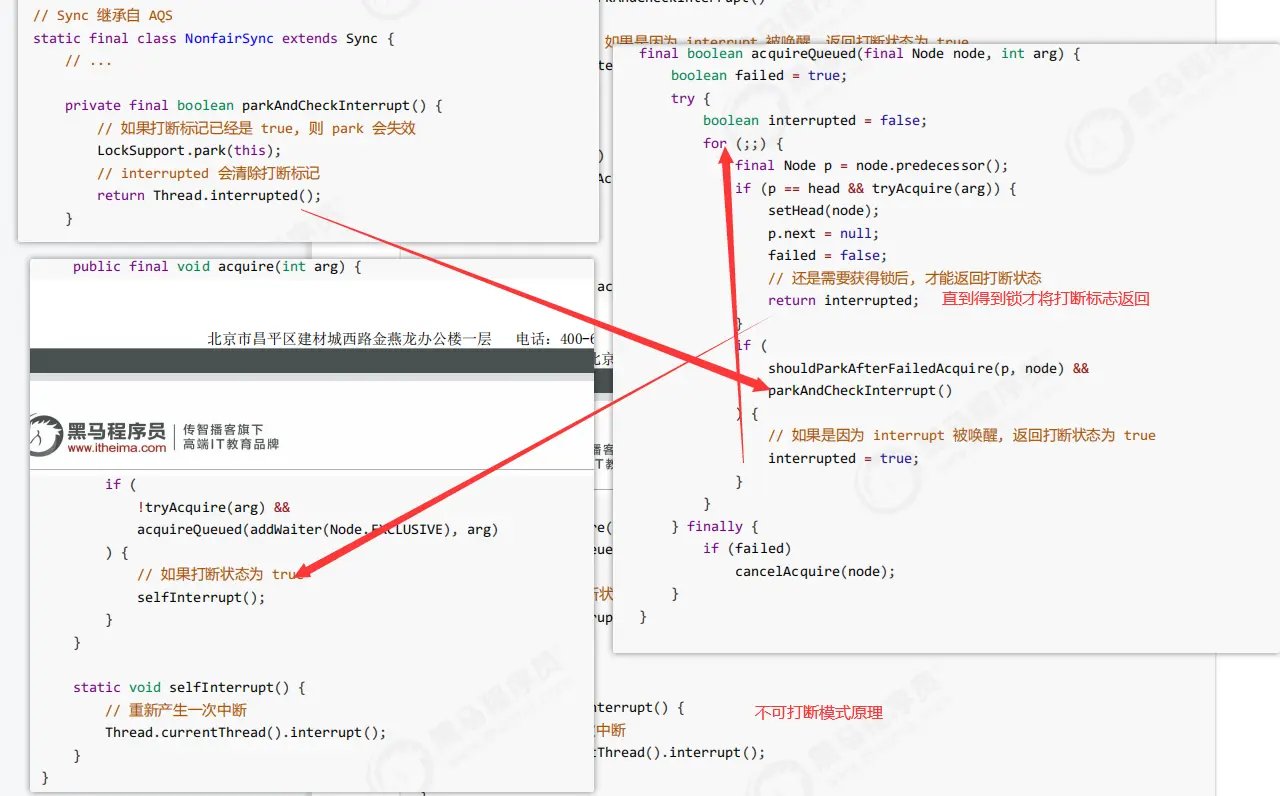Click 'shouldParkAfterFailedAcquire(p, node) &&' line
The height and width of the screenshot is (796, 1280).
coord(929,368)
